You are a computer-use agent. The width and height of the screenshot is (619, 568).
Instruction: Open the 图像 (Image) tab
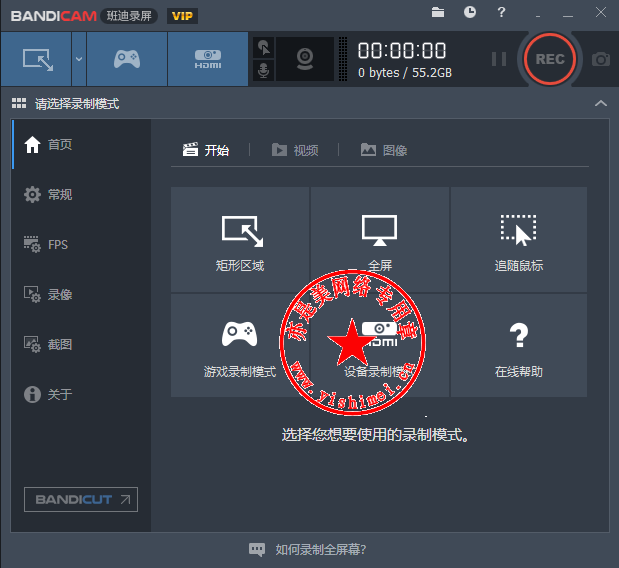(384, 150)
